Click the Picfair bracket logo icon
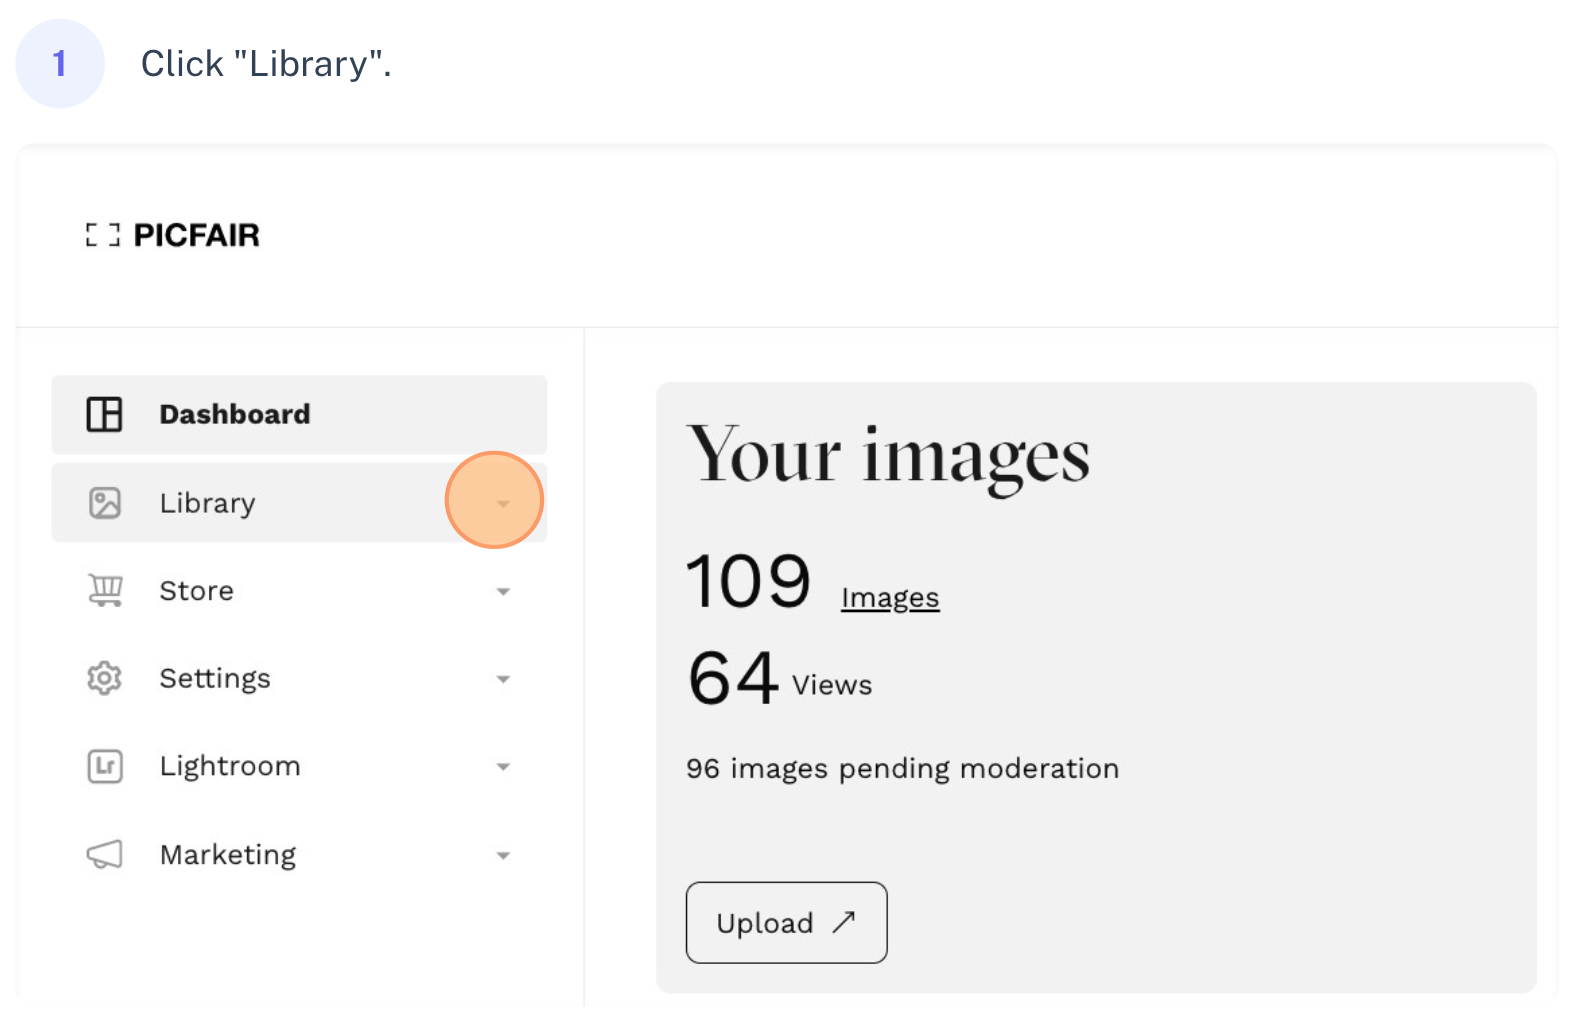The image size is (1580, 1026). (x=102, y=235)
